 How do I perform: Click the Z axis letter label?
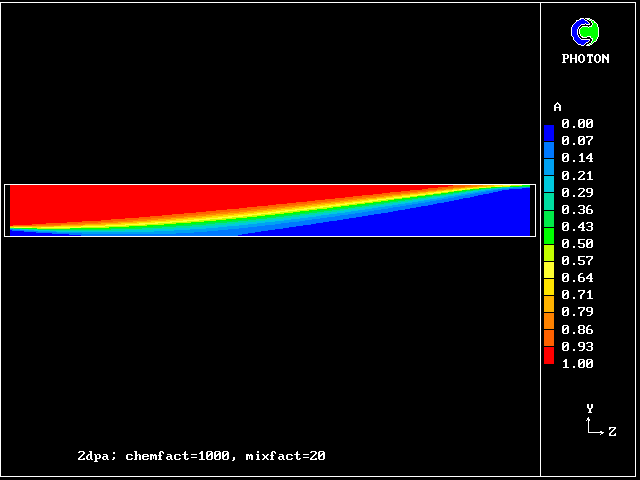[x=612, y=432]
